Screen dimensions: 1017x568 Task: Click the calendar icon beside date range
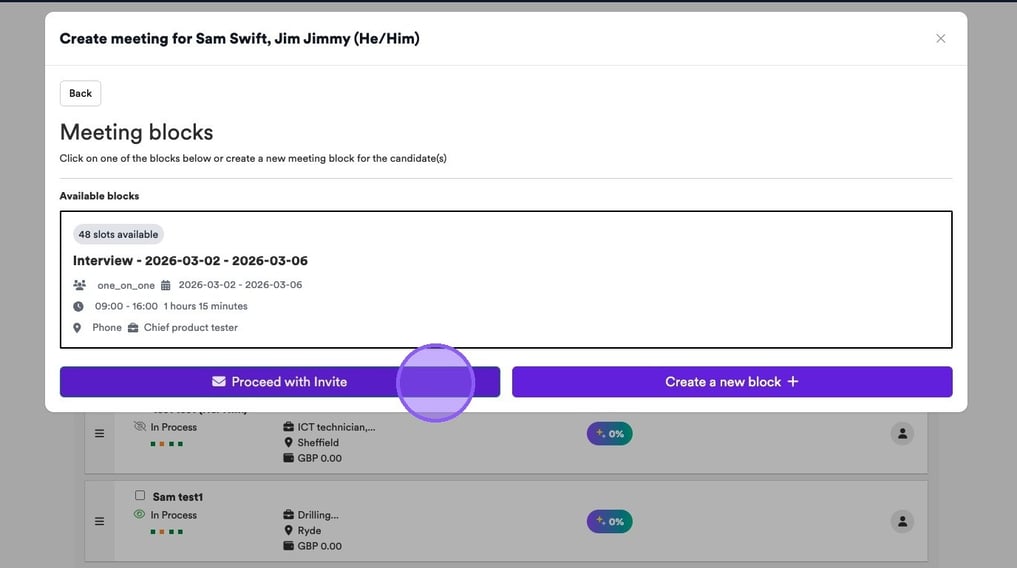tap(166, 286)
